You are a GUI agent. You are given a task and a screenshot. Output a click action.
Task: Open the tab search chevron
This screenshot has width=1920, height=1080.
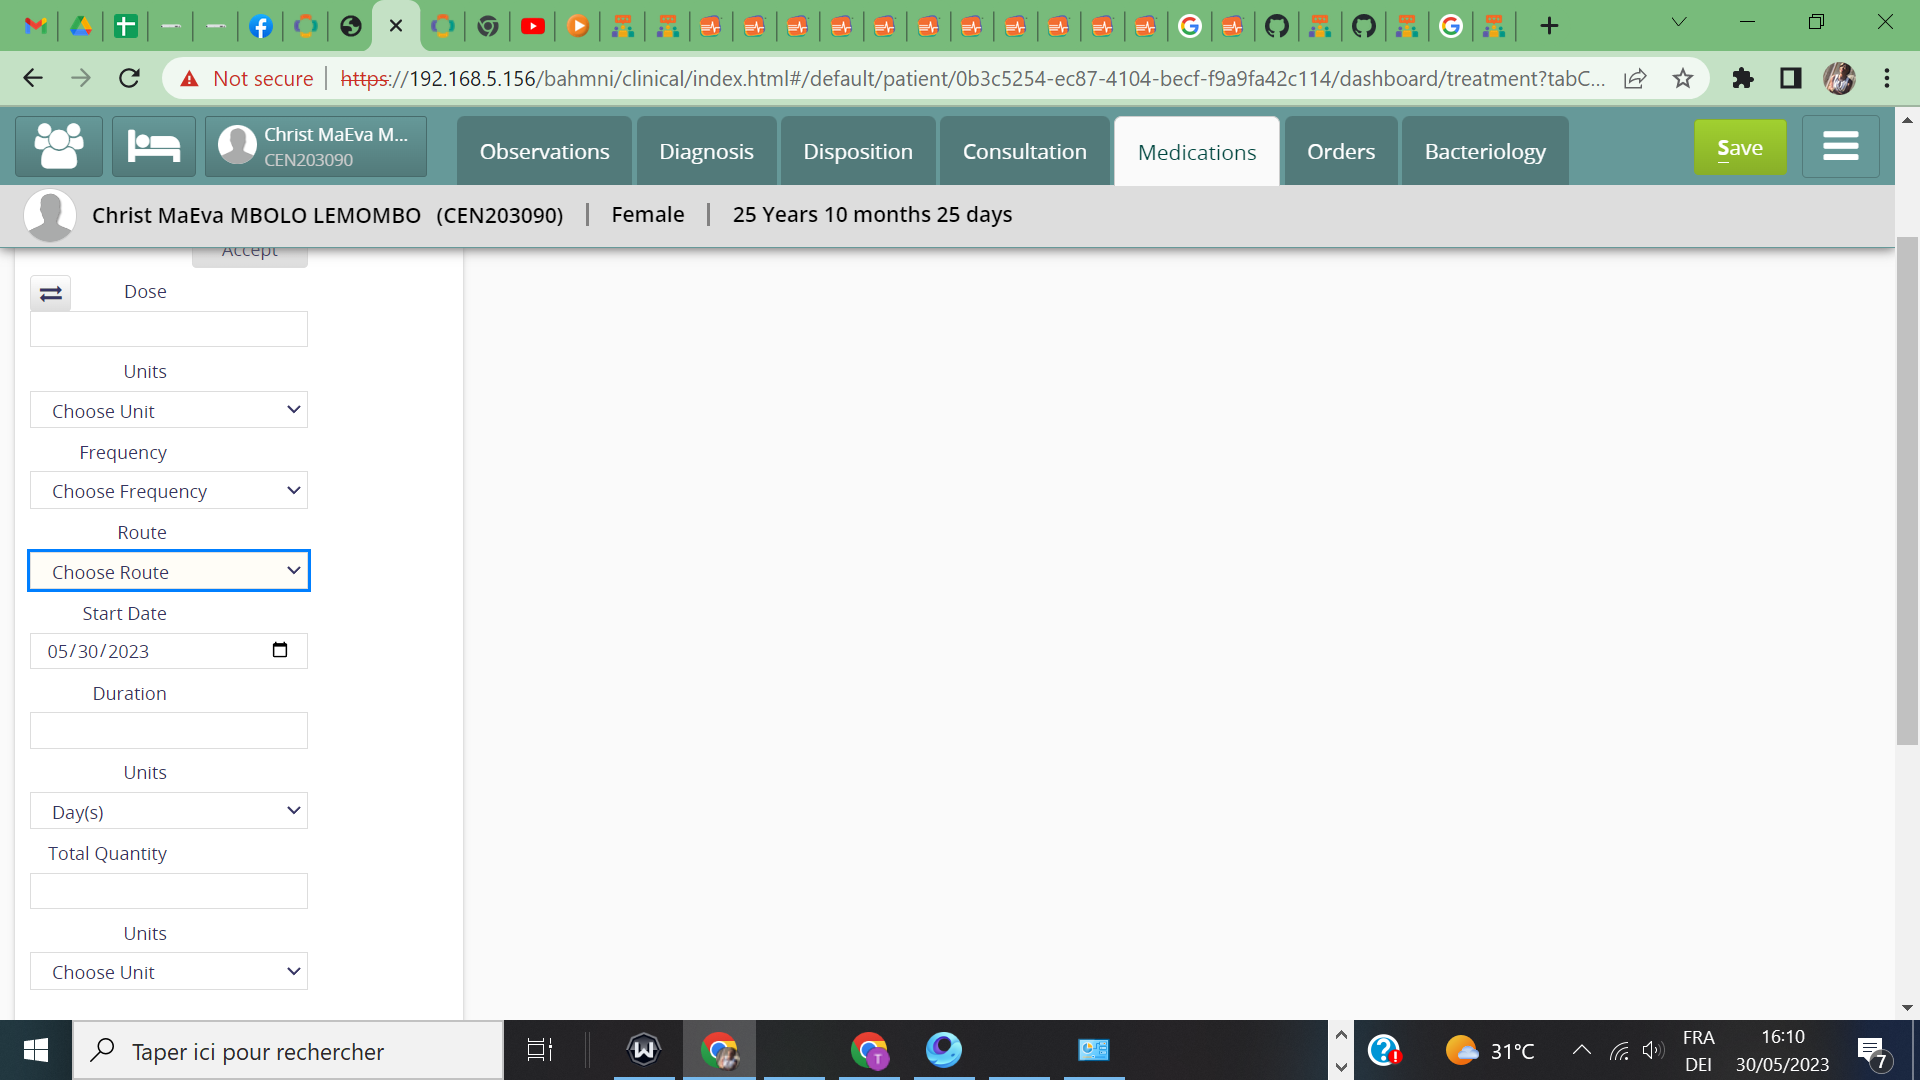(x=1679, y=22)
